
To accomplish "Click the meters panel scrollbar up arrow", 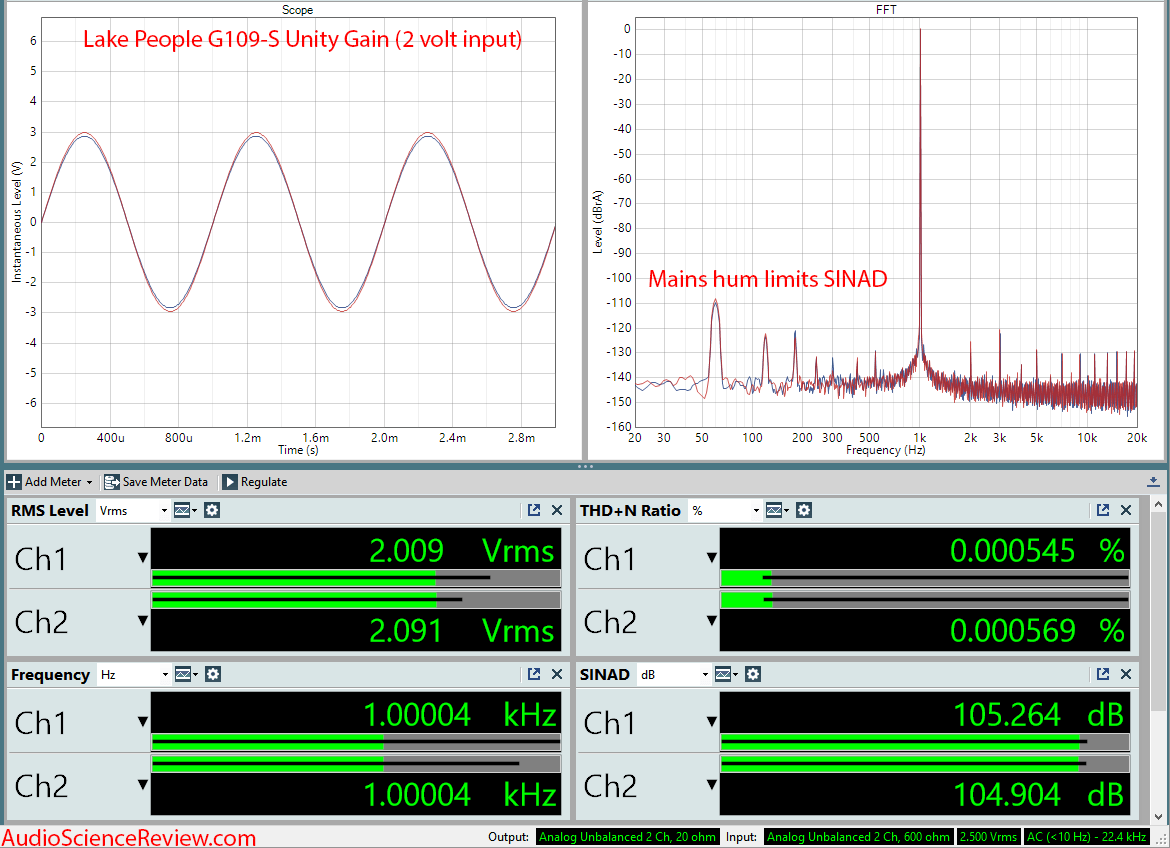I will pos(1158,505).
